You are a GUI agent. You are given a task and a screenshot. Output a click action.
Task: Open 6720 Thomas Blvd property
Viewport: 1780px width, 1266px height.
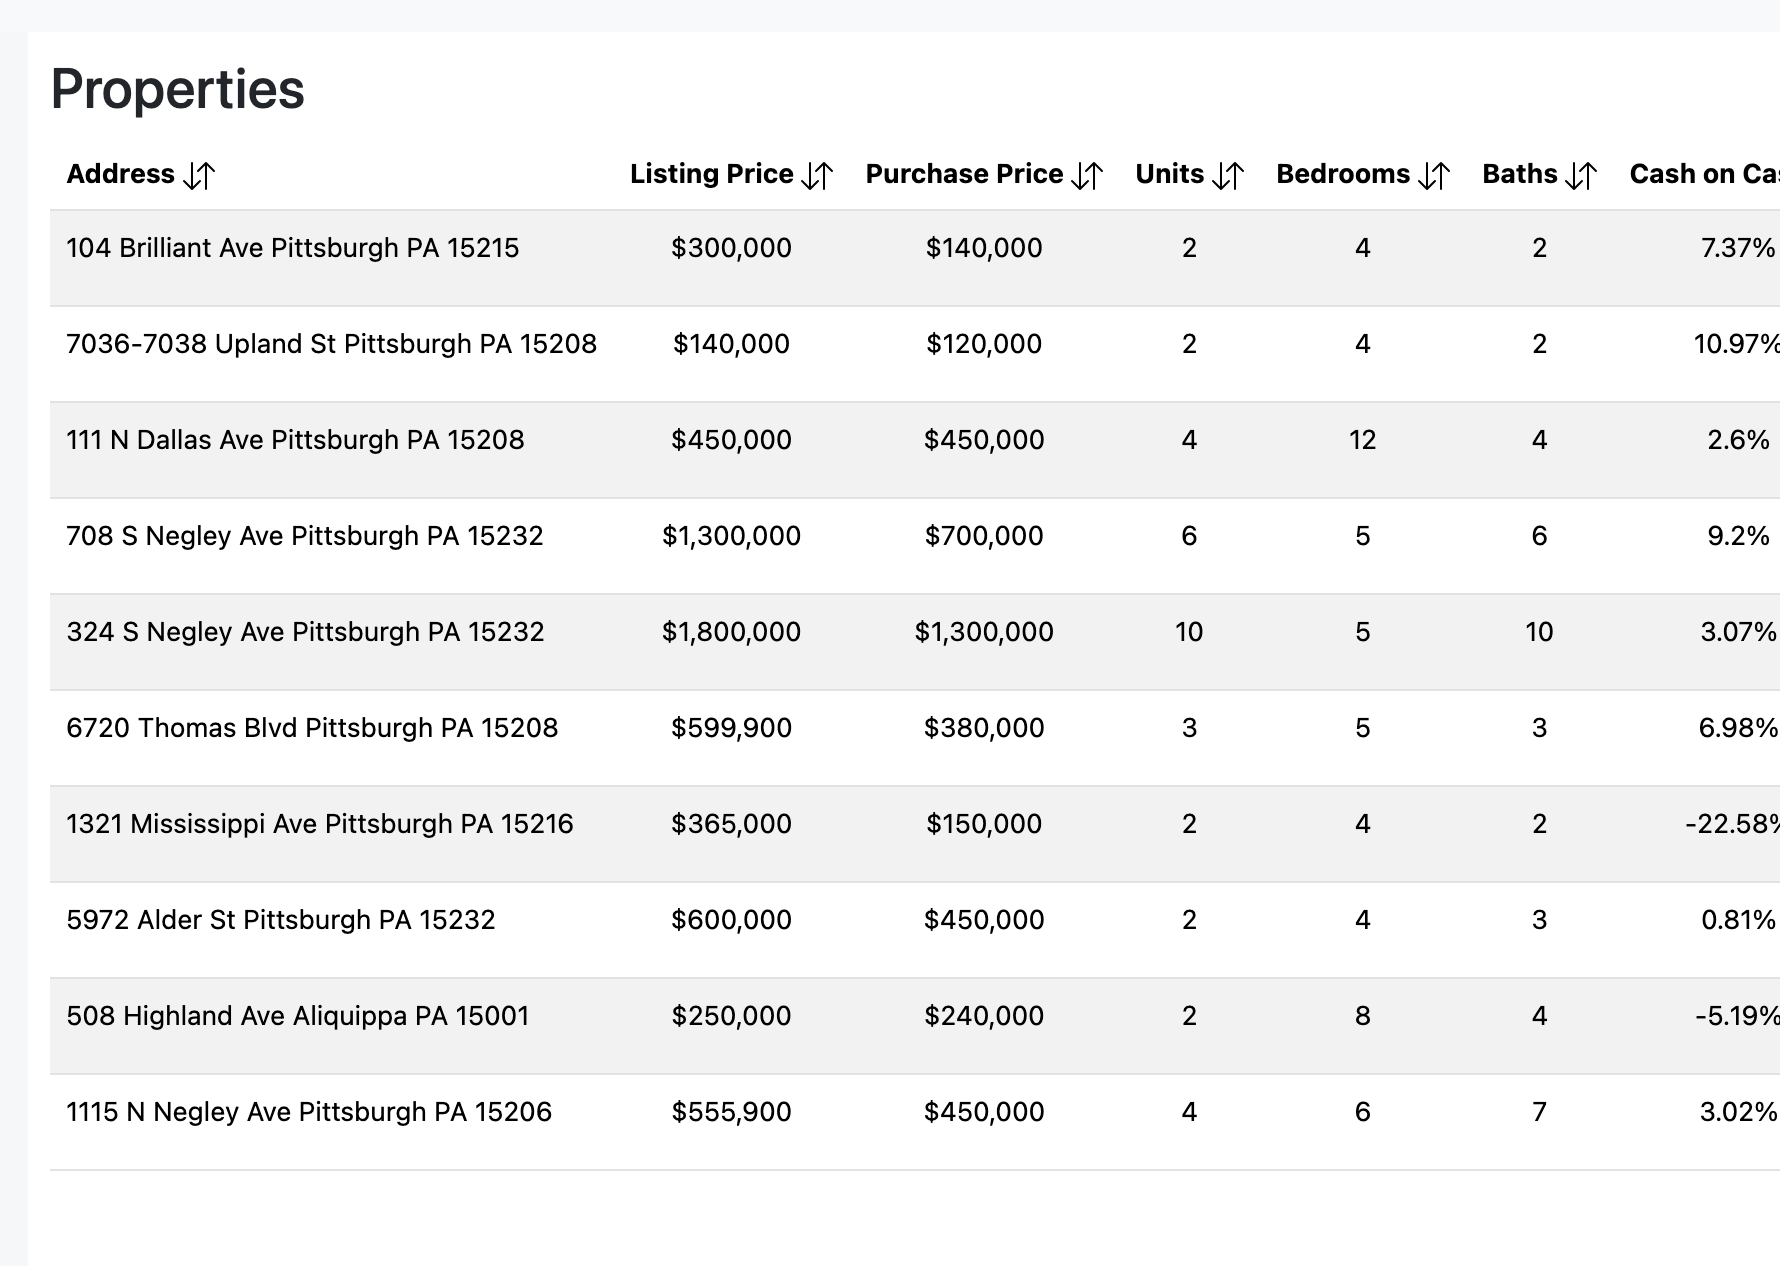click(312, 728)
